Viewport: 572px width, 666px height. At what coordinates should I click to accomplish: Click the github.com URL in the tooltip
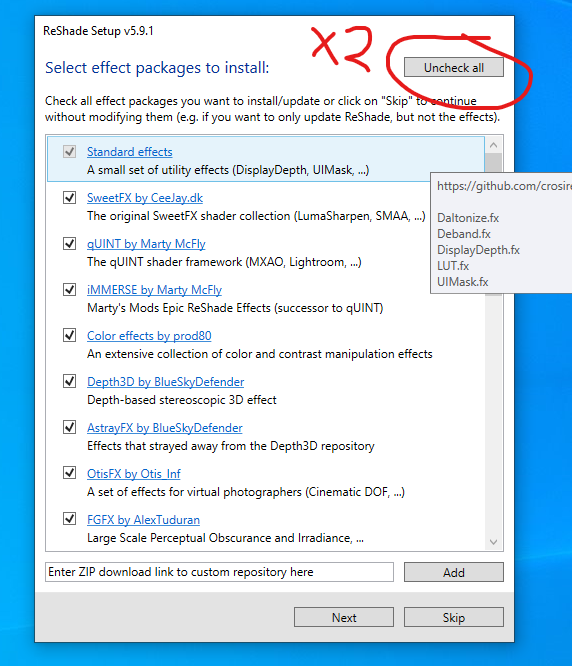coord(504,186)
